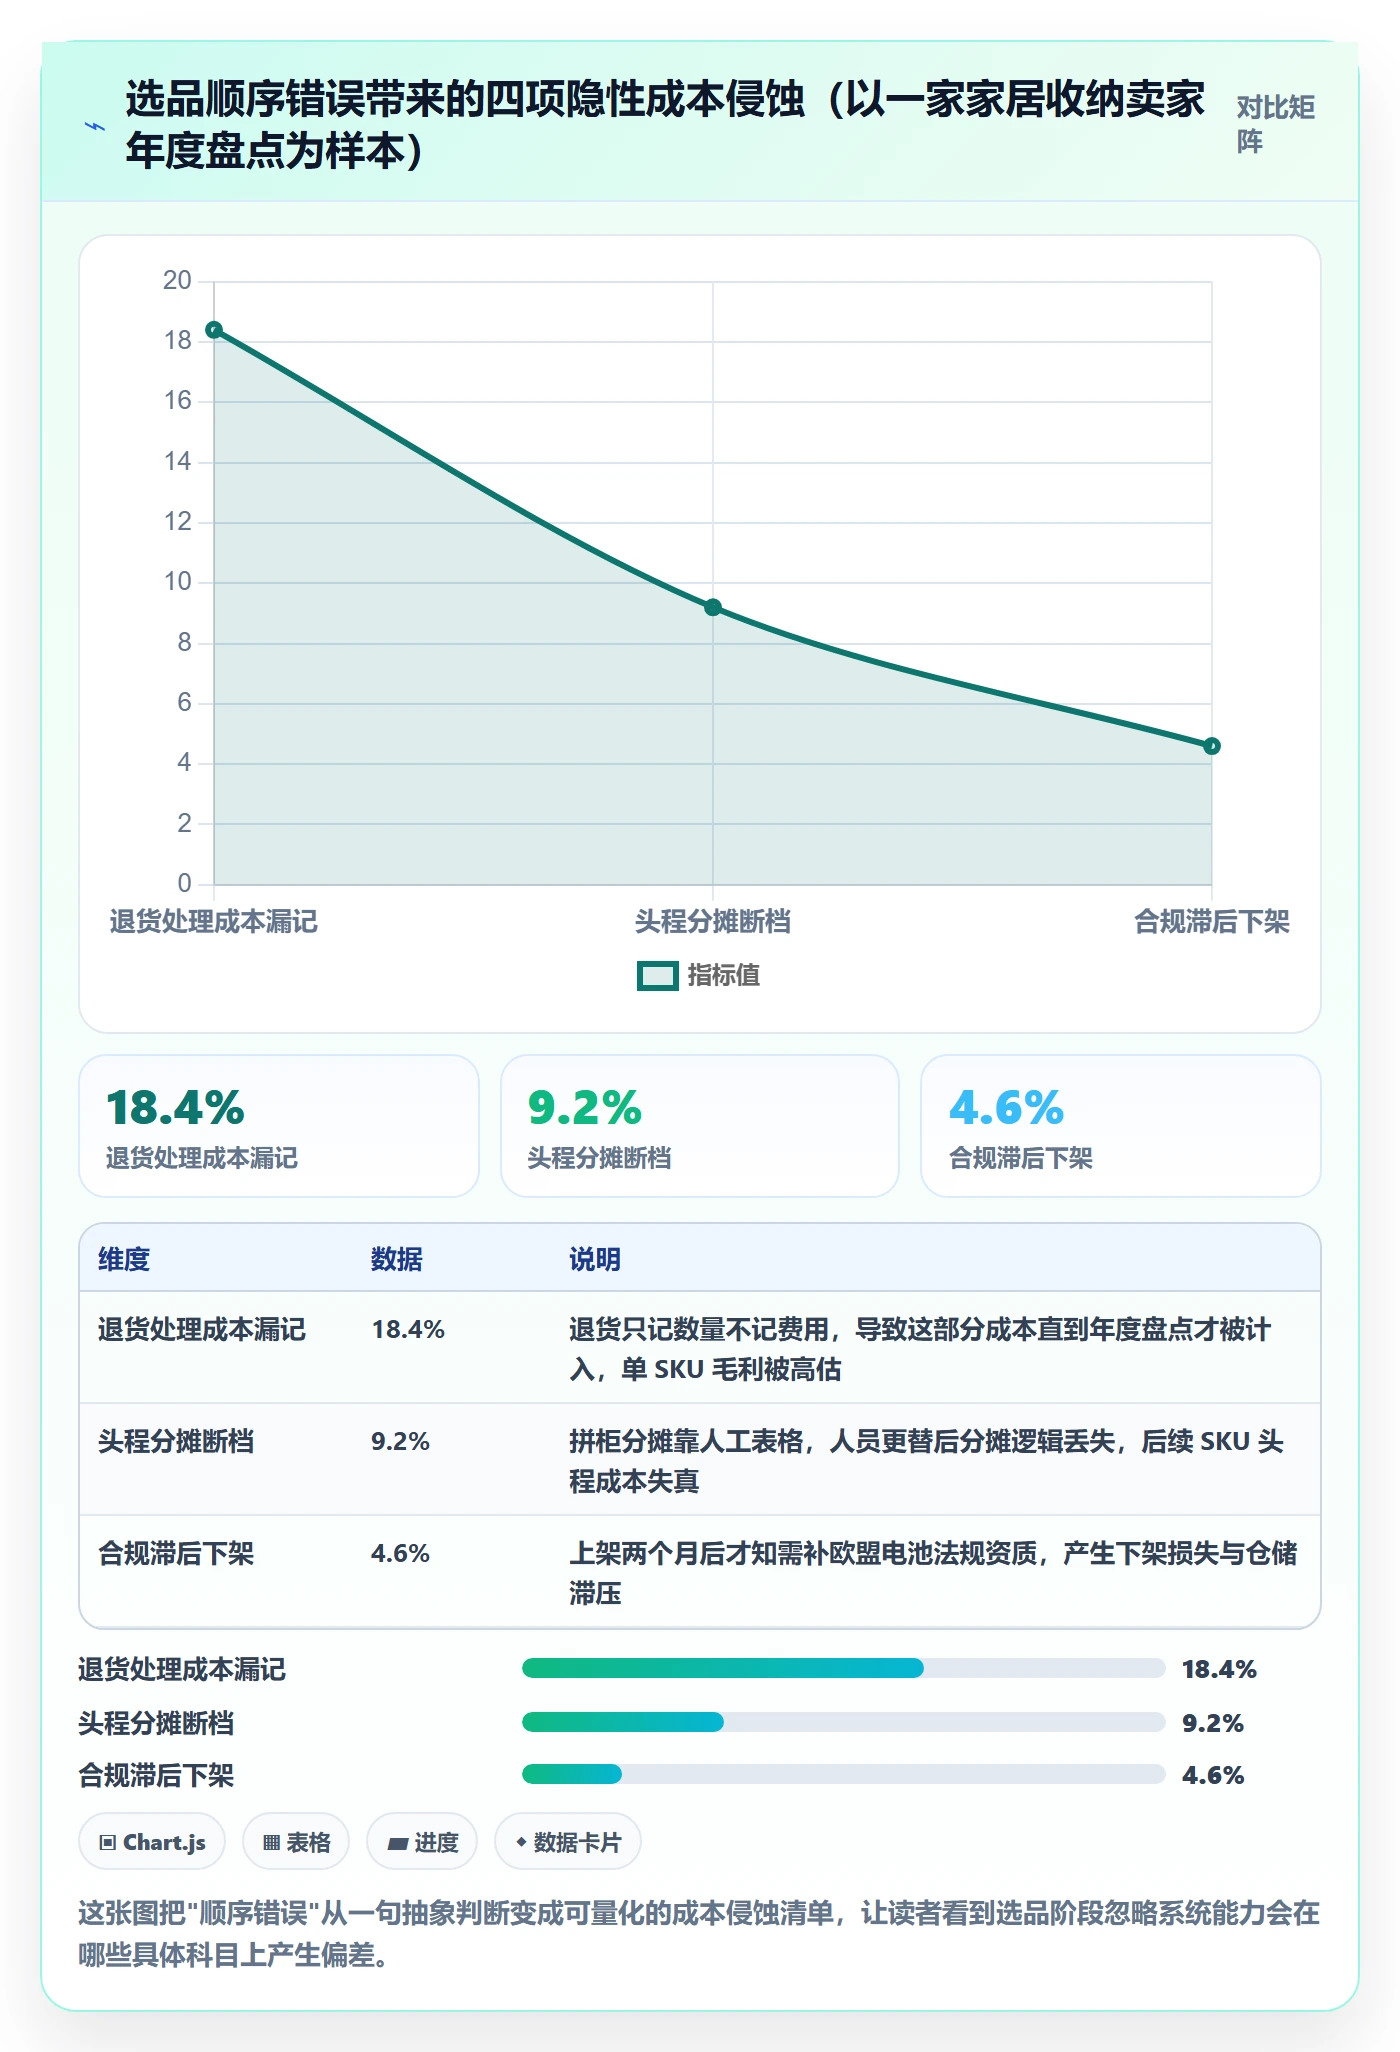1400x2052 pixels.
Task: Click x-axis label 合规滞后下架 under the chart
Action: (1212, 921)
